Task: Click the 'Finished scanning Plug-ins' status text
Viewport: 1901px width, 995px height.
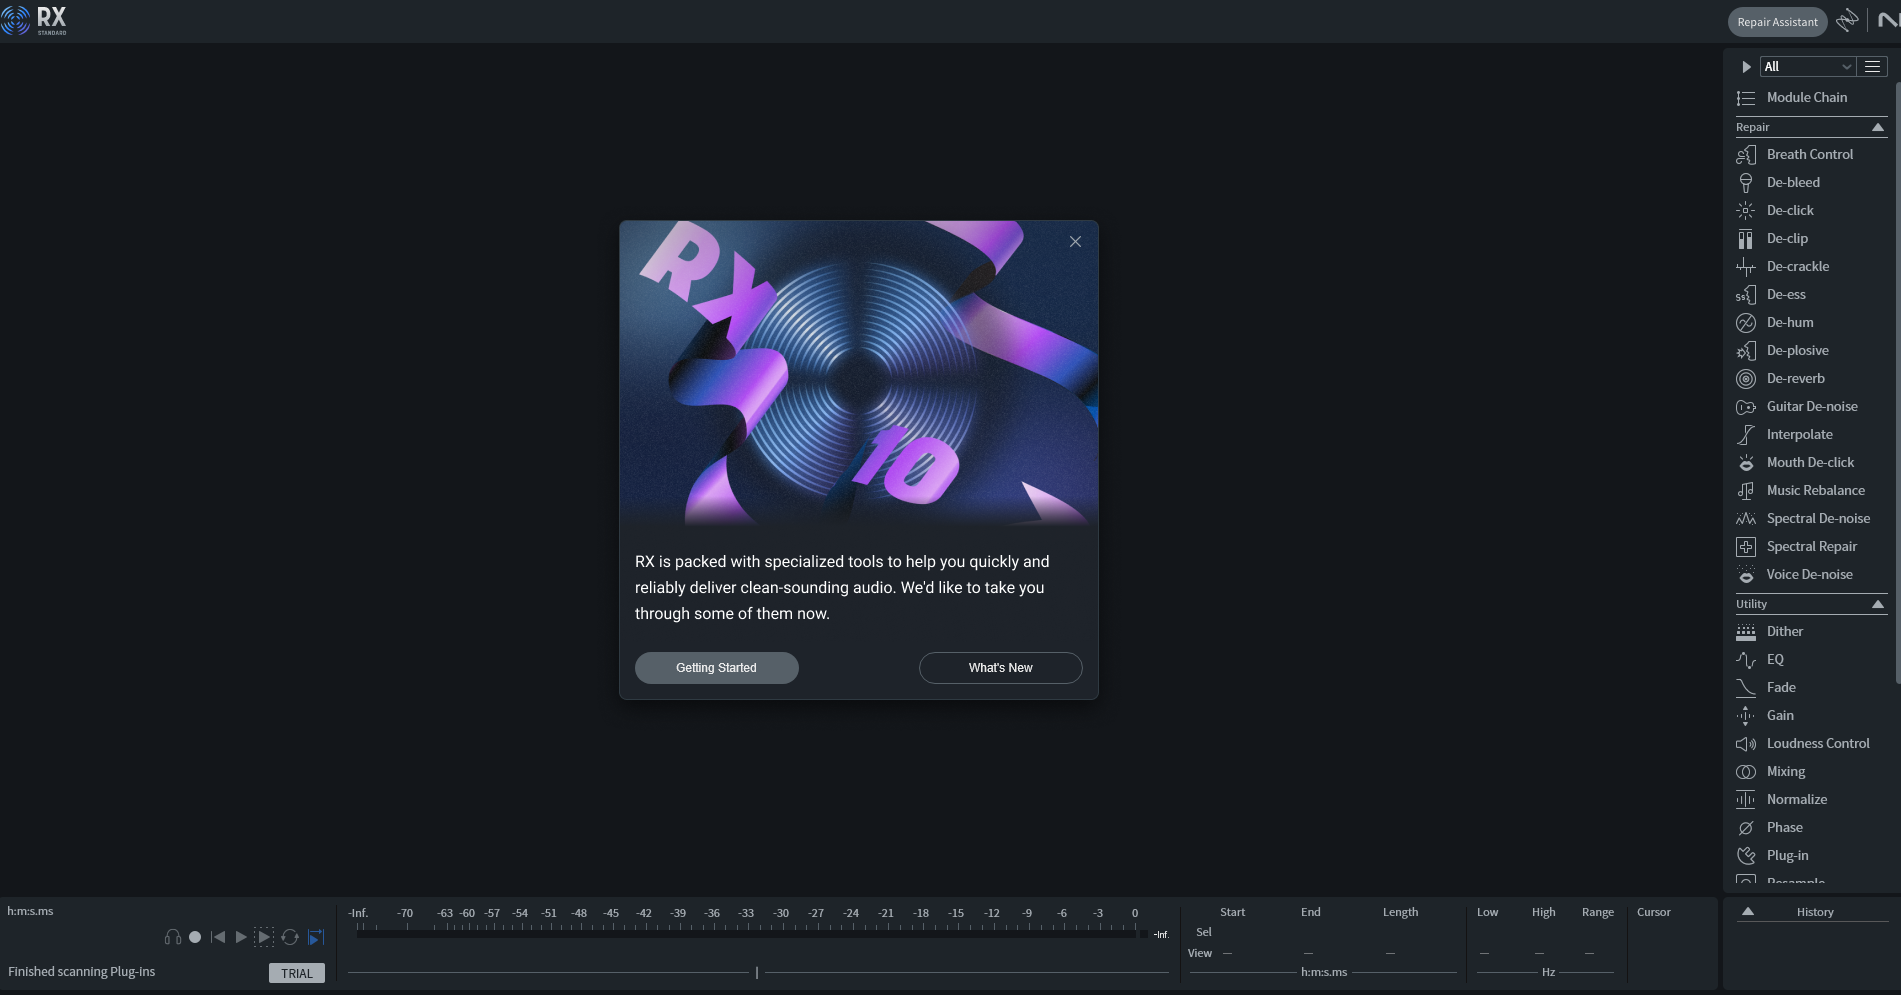Action: pos(81,971)
